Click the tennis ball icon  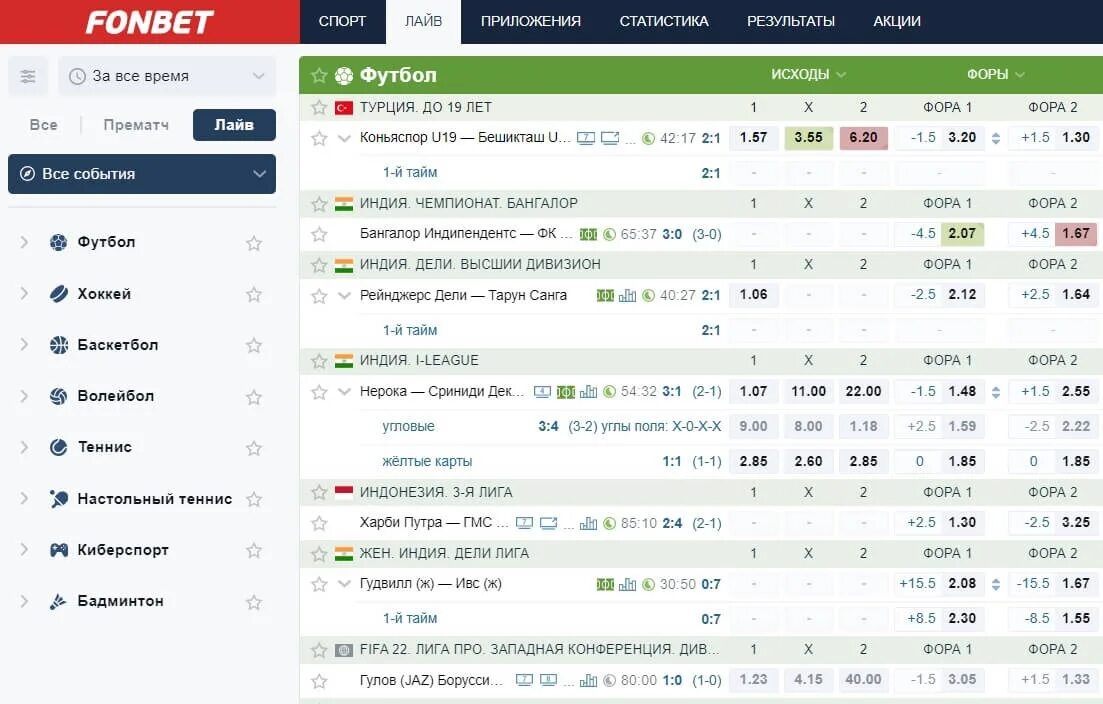[58, 447]
